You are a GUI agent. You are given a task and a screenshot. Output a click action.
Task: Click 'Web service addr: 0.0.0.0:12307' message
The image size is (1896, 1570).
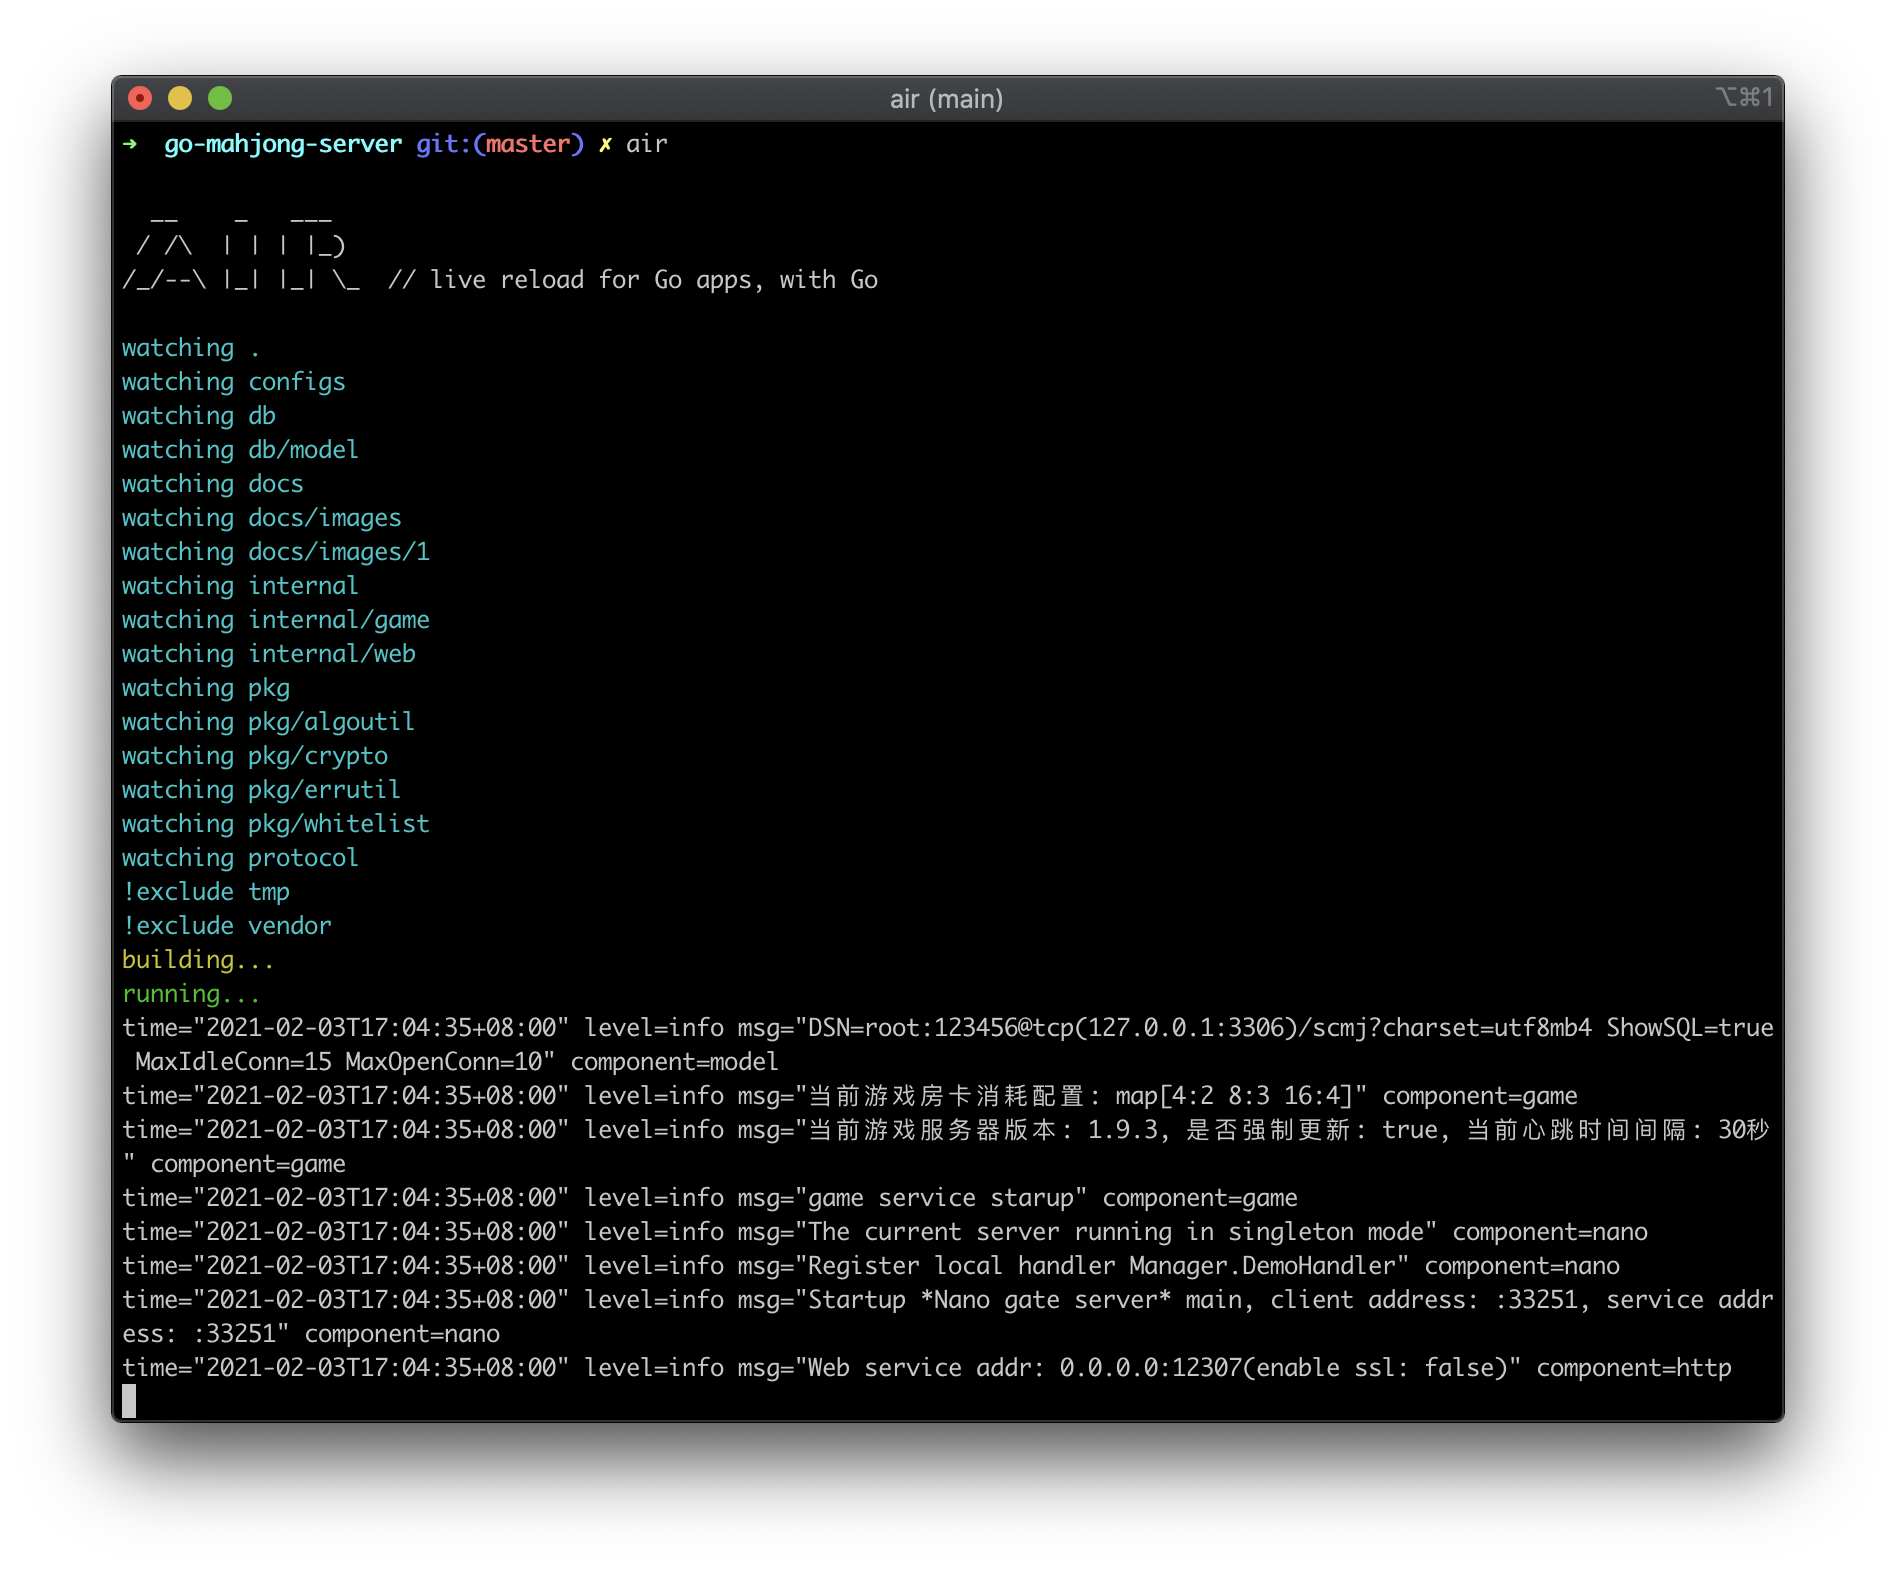pyautogui.click(x=1025, y=1368)
